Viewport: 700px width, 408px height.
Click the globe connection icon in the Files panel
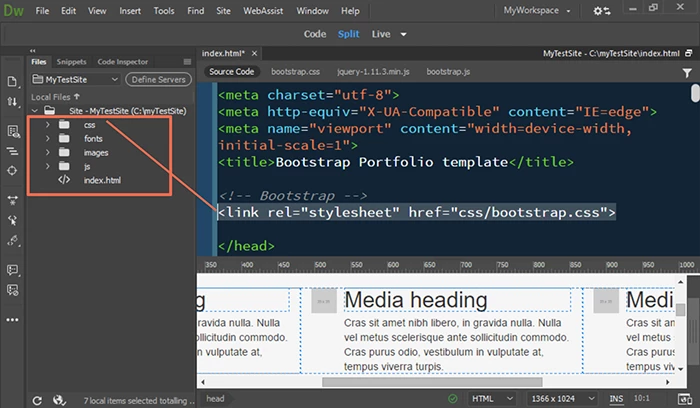(59, 400)
